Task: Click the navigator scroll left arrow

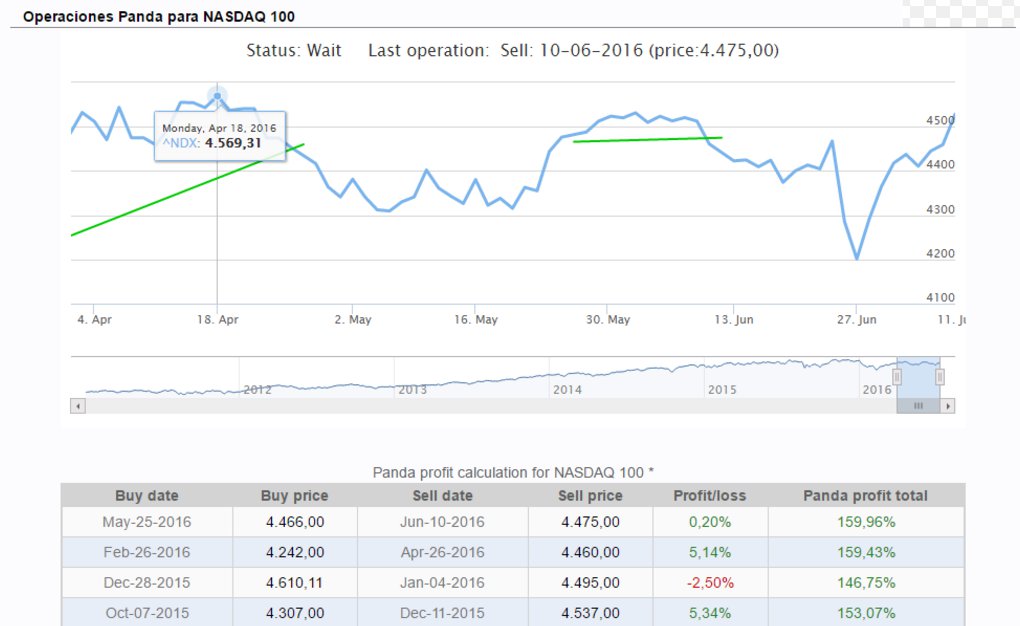Action: (78, 407)
